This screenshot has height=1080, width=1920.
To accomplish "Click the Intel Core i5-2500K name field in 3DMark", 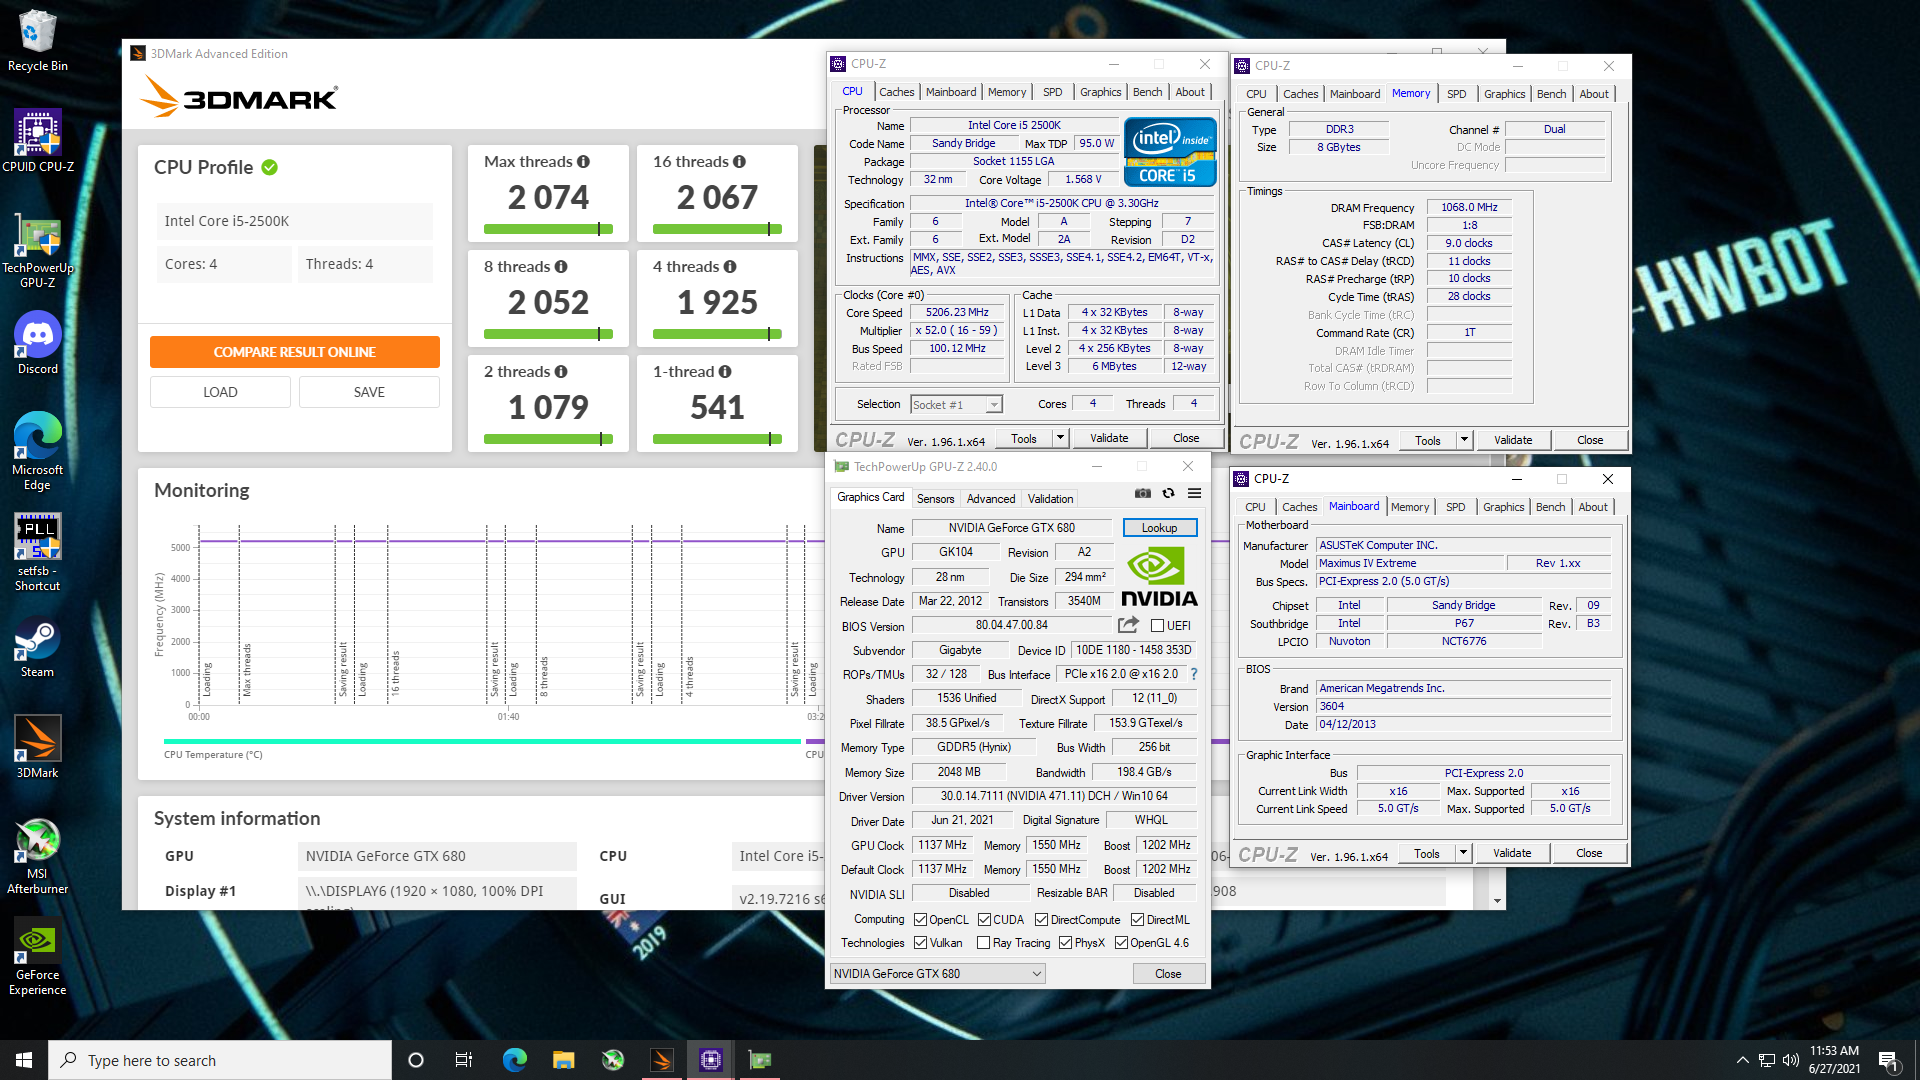I will 295,221.
